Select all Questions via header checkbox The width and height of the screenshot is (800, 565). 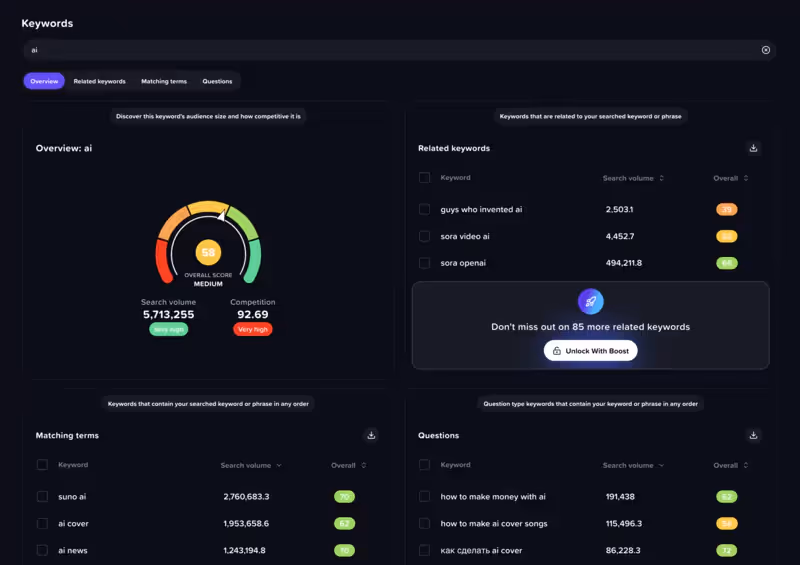(x=424, y=465)
